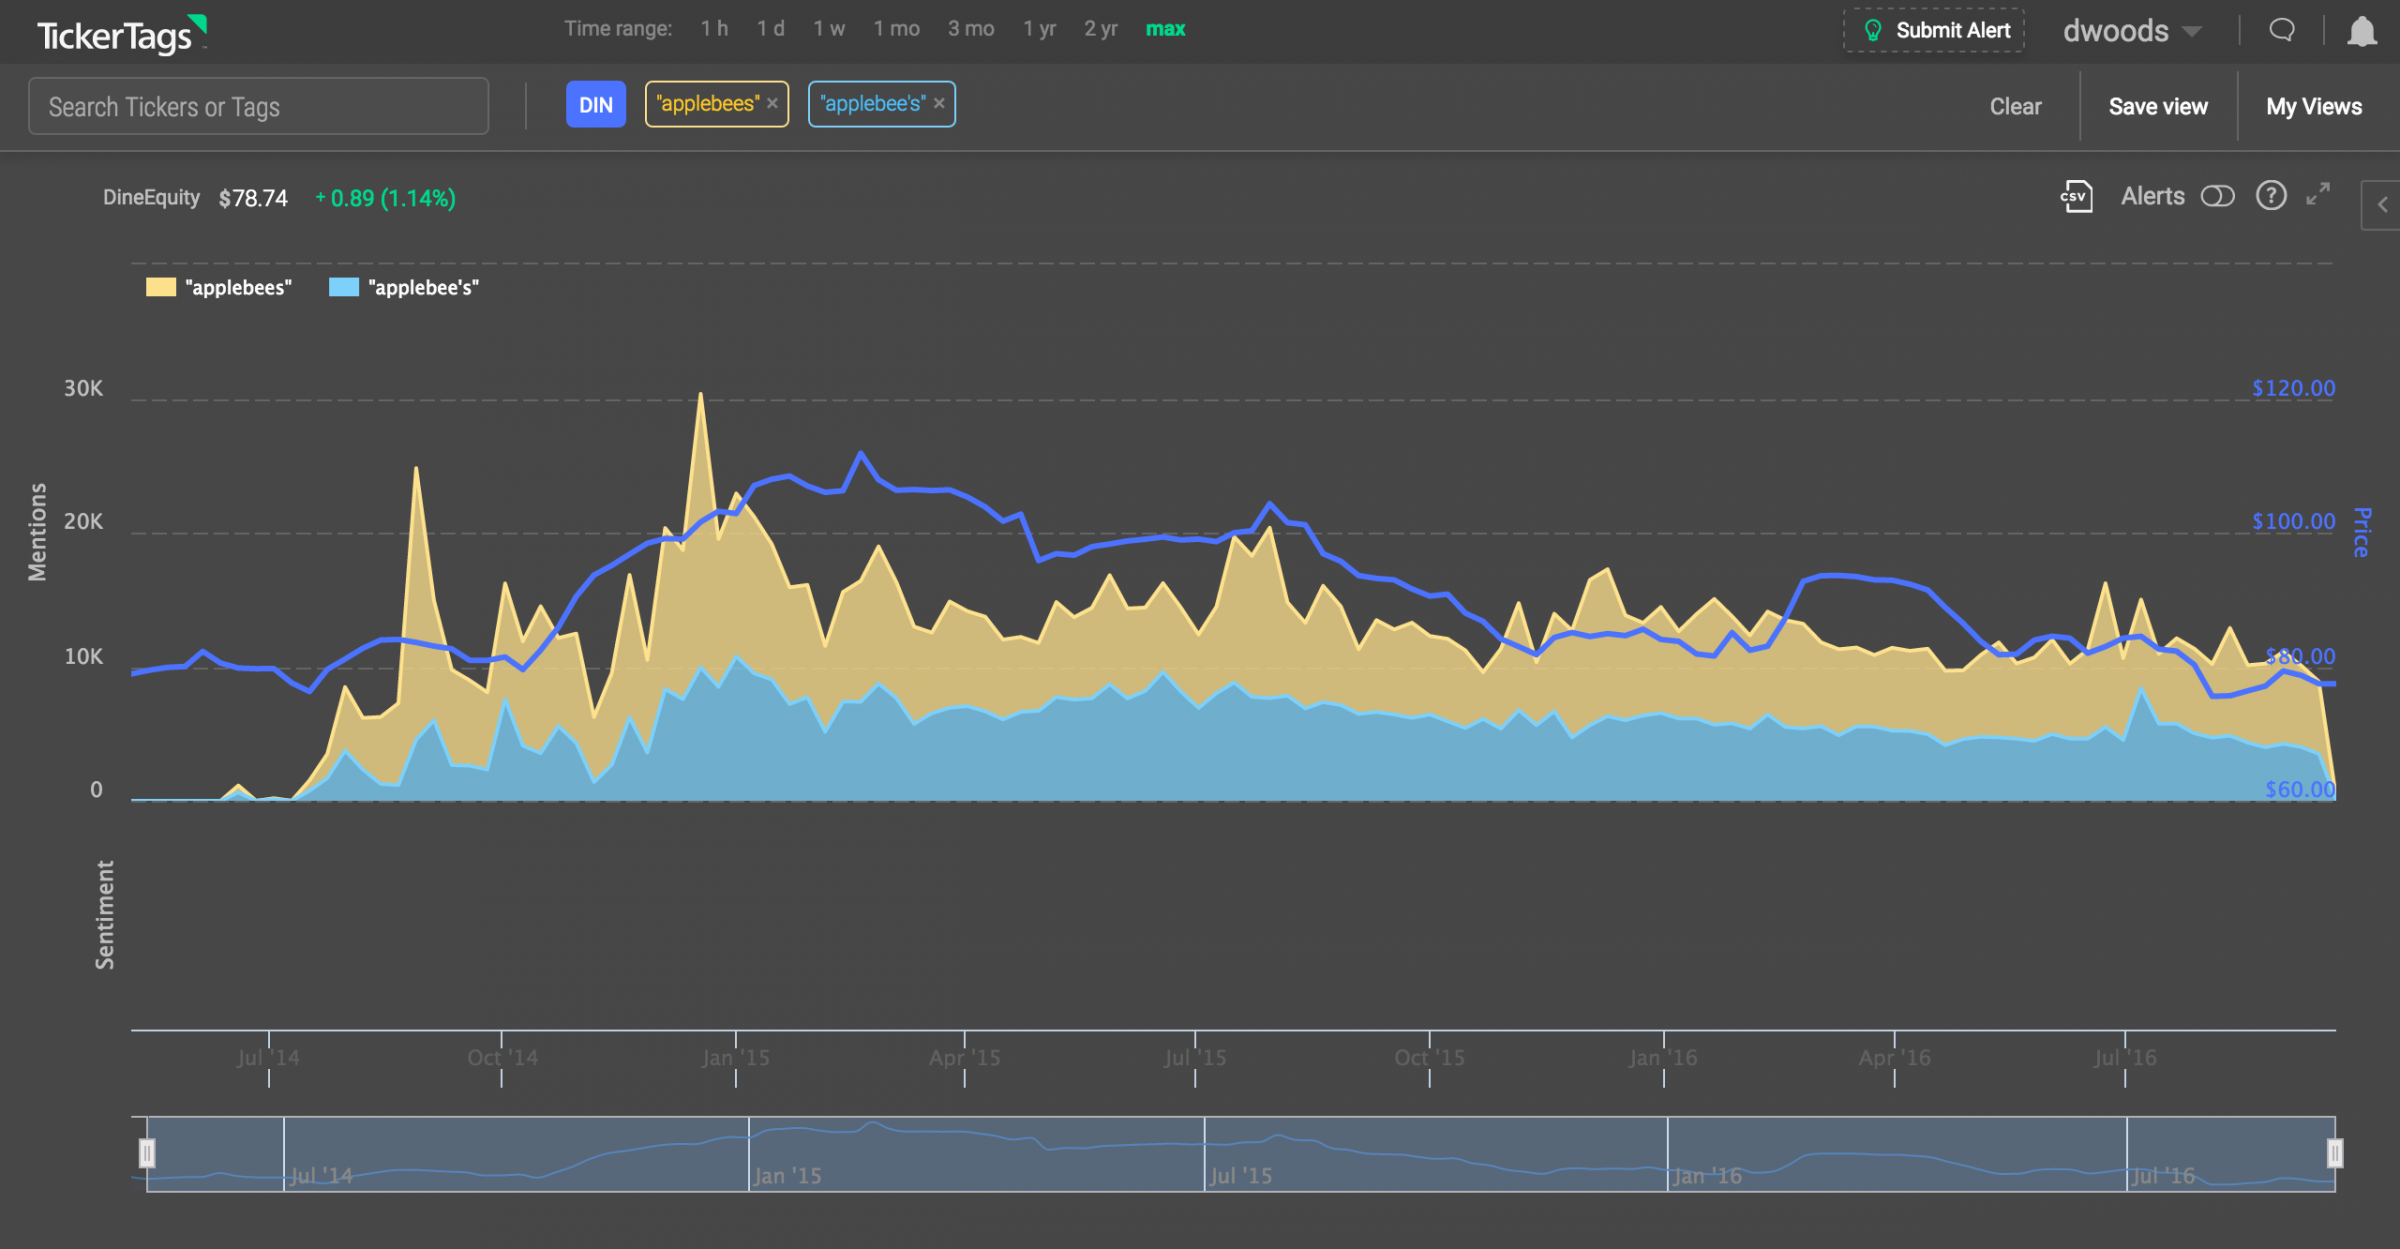Set time range to 1 w
This screenshot has height=1249, width=2400.
(829, 29)
